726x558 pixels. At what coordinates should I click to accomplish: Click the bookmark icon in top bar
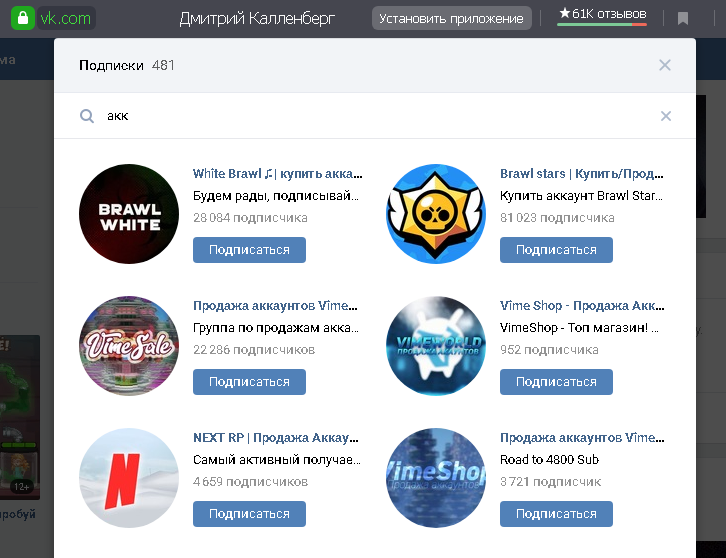click(682, 19)
